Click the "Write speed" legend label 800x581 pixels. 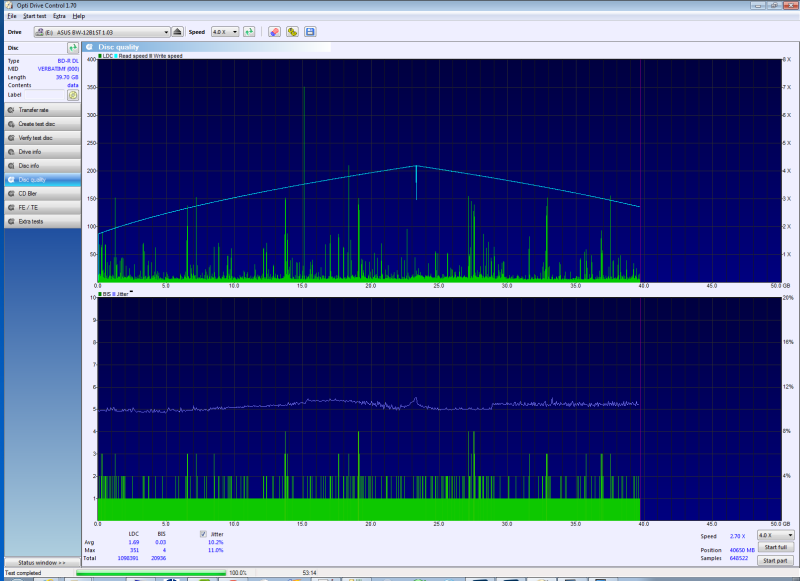pos(168,56)
